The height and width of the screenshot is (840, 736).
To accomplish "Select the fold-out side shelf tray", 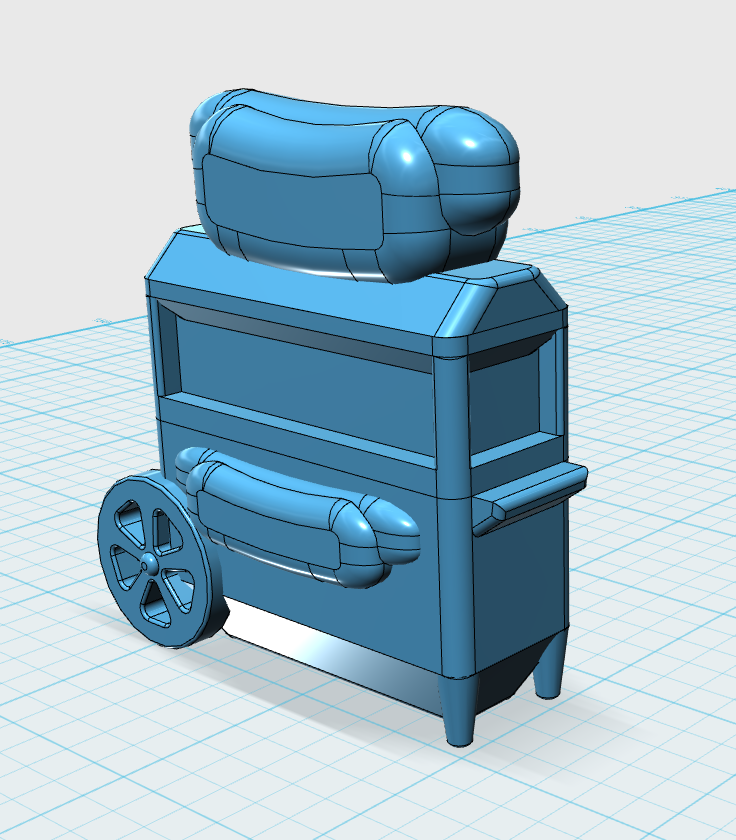I will point(530,497).
